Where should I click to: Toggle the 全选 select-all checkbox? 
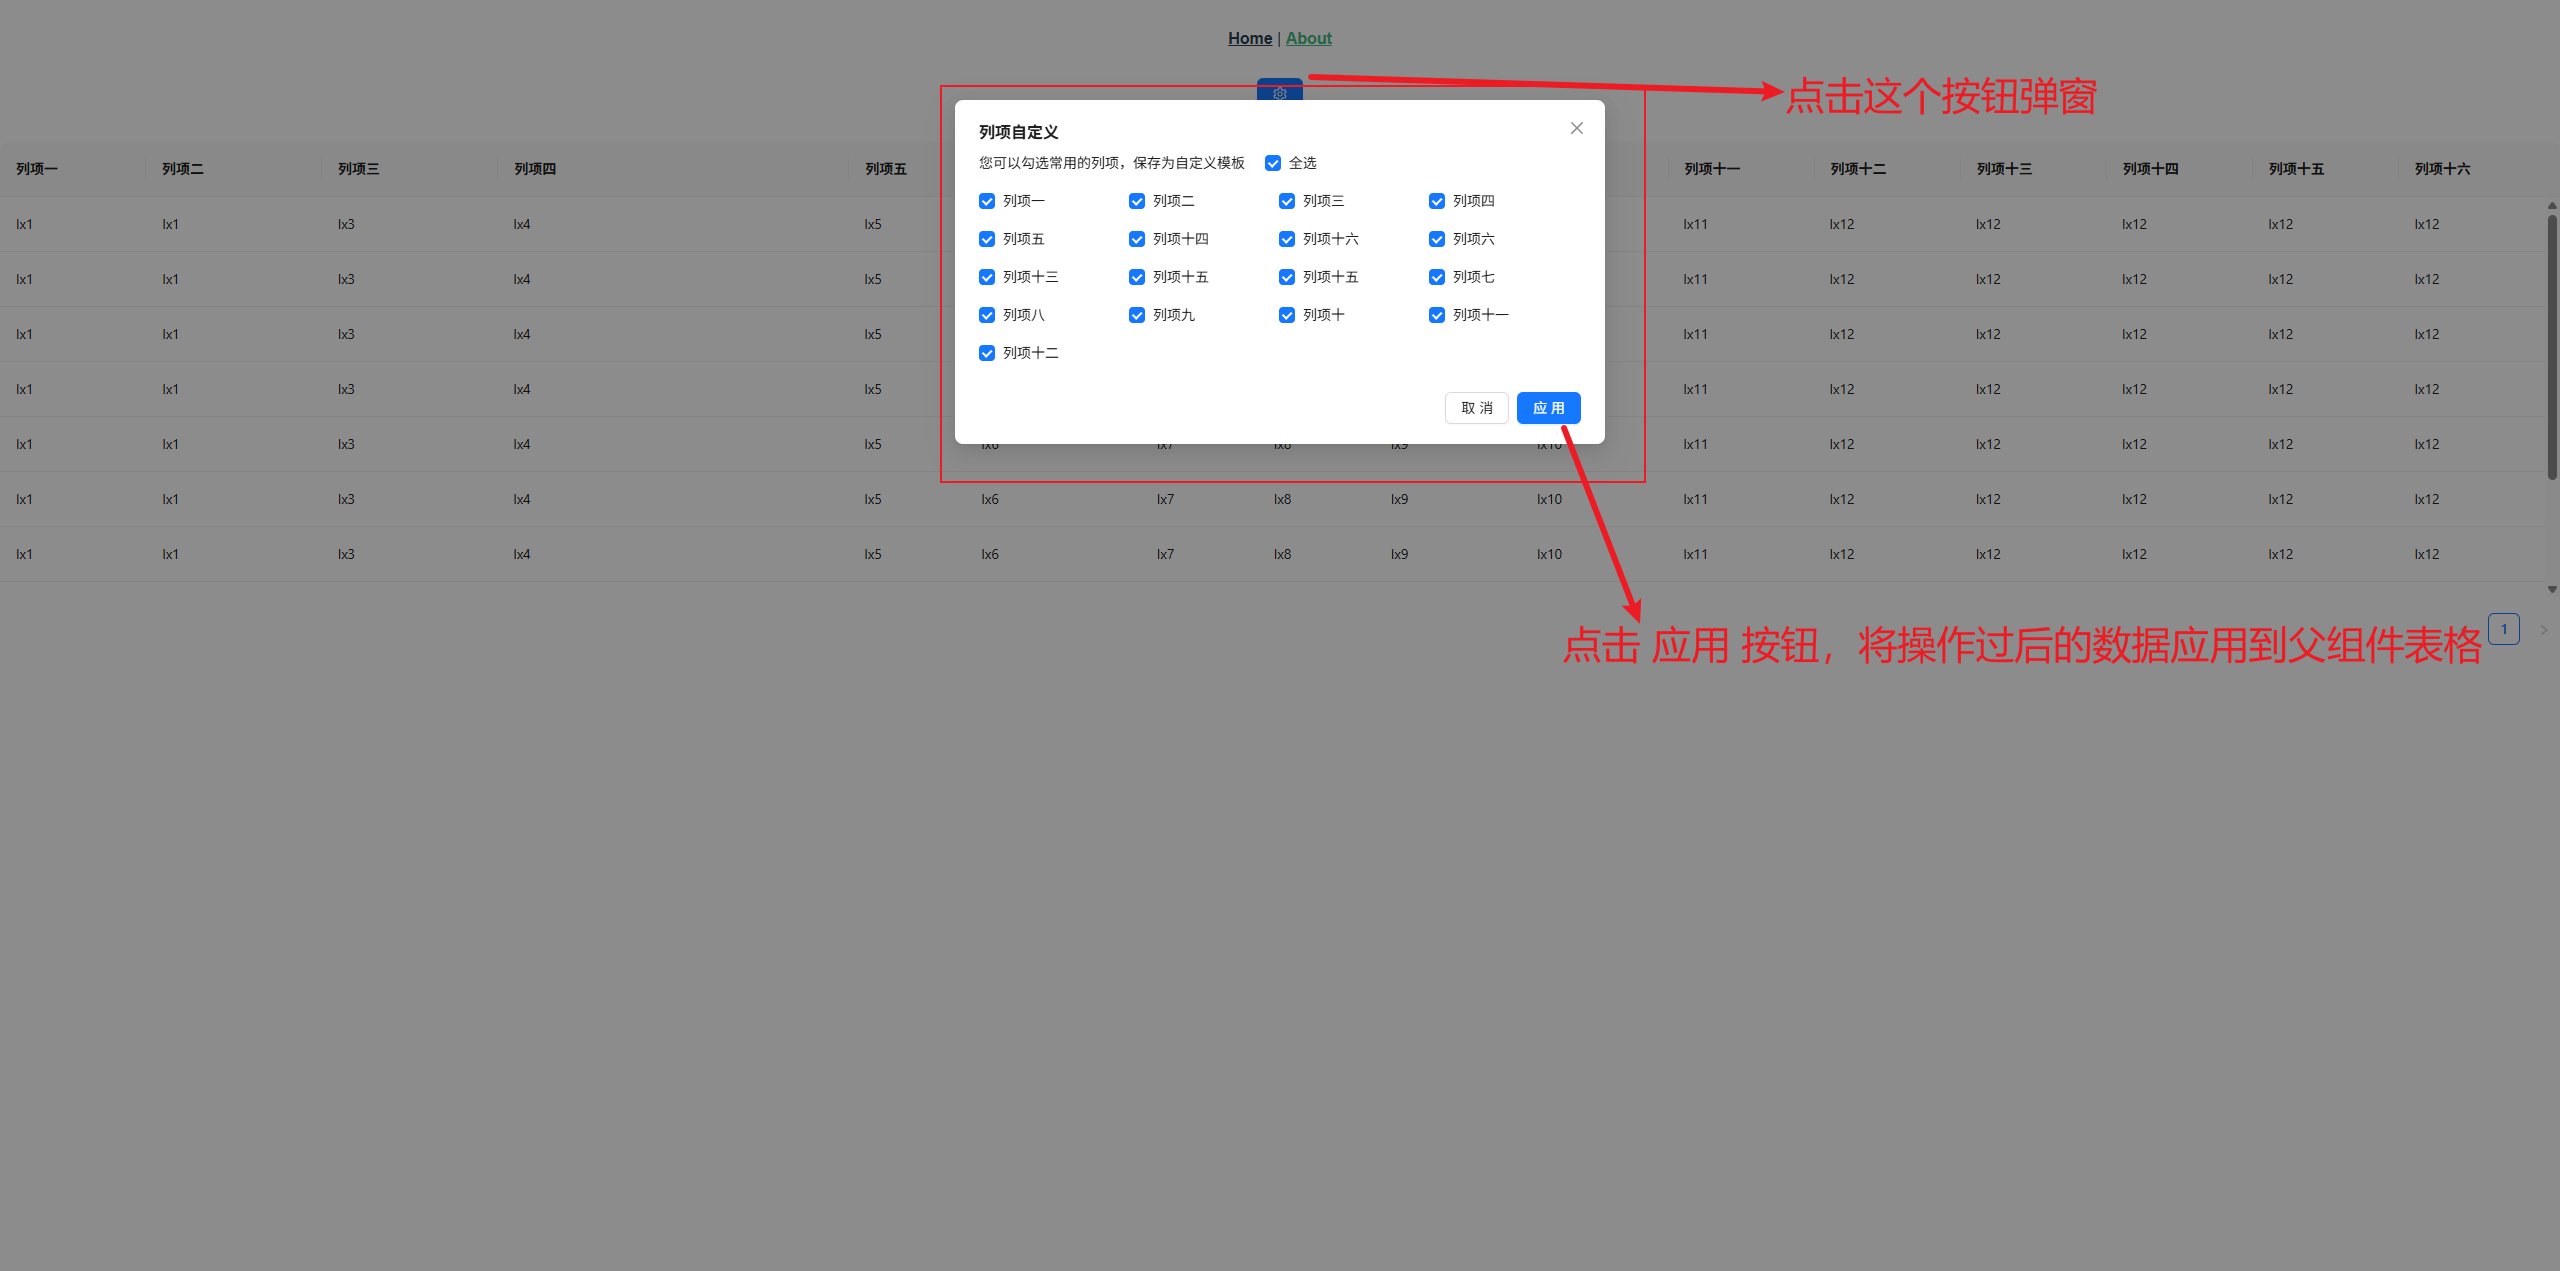pos(1273,163)
